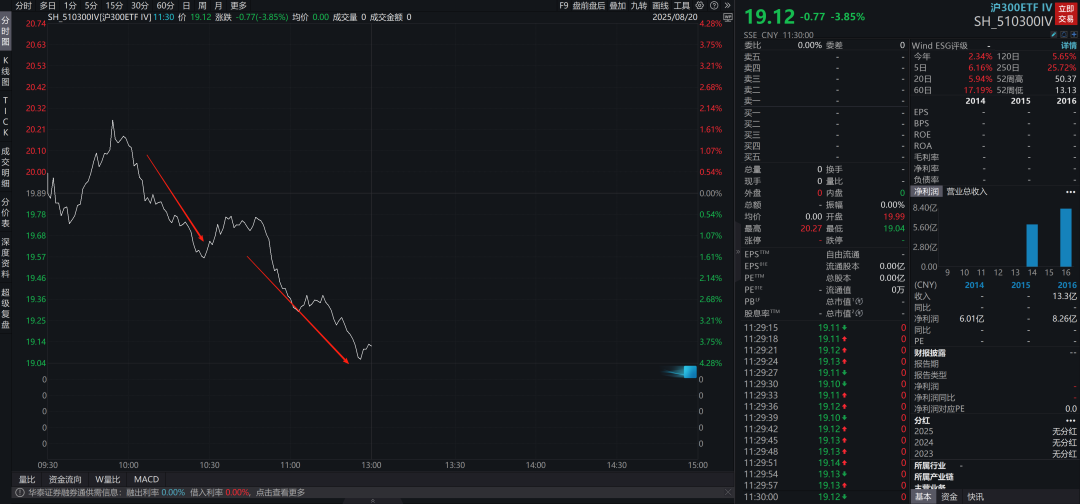The width and height of the screenshot is (1080, 504).
Task: Open chart settings gear icon
Action: click(700, 5)
